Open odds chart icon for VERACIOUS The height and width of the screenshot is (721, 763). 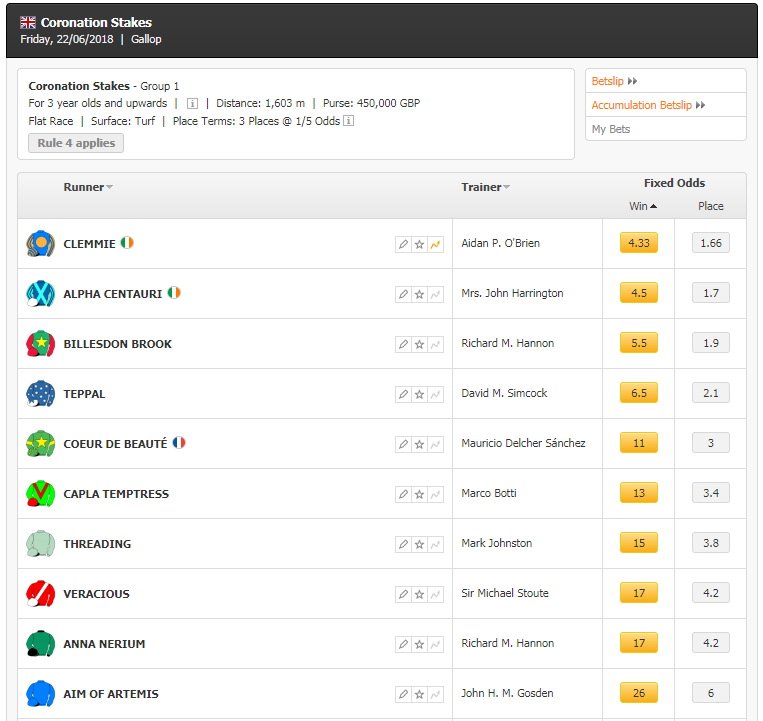[436, 594]
